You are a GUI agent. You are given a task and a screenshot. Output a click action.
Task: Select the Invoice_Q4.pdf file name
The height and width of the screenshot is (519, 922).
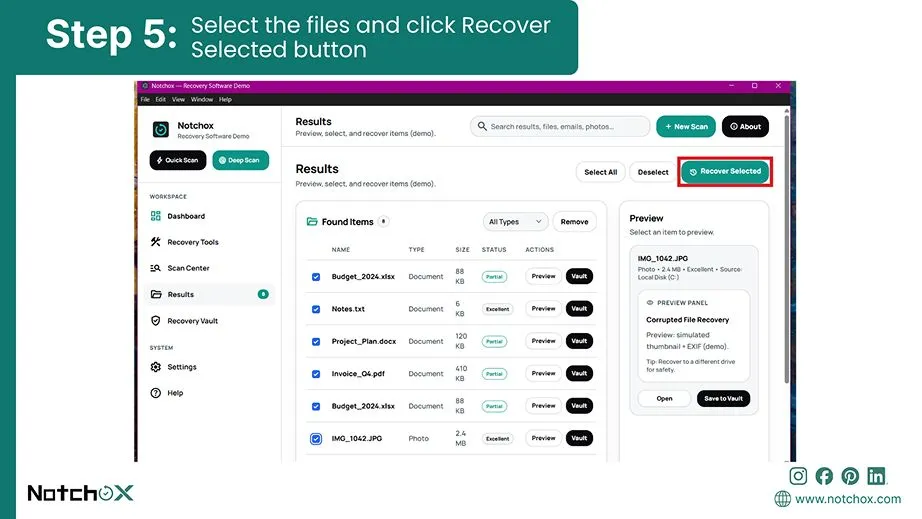[358, 374]
